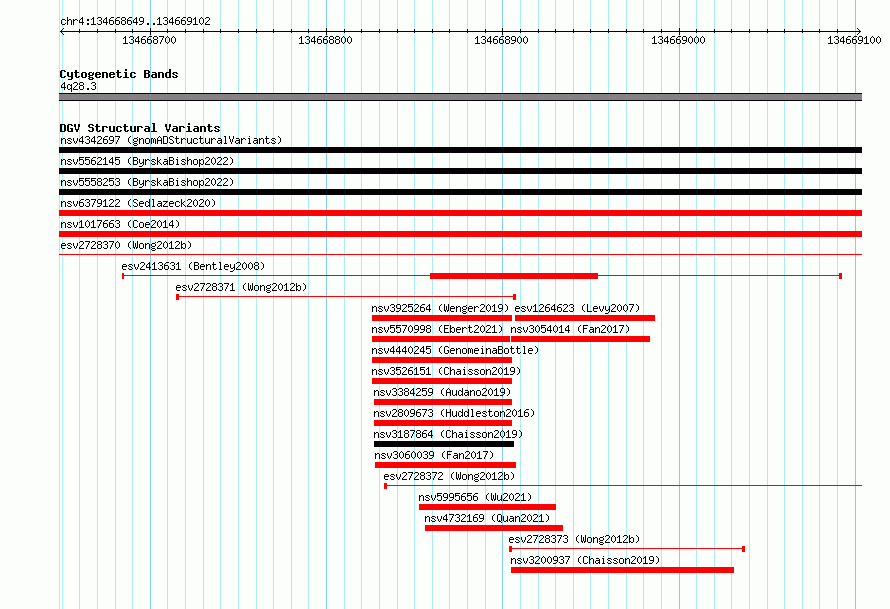This screenshot has width=890, height=609.
Task: Click the esv2728372 Wong2012b label
Action: [450, 476]
